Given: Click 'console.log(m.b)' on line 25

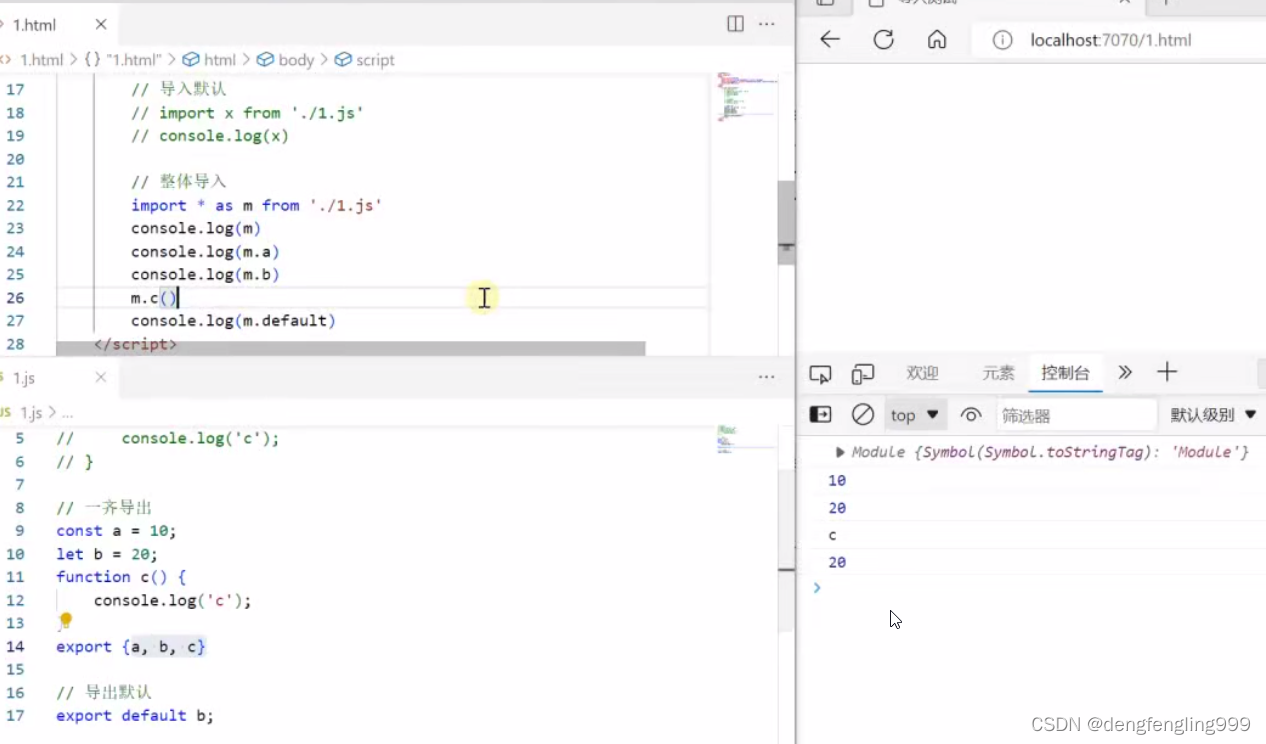Looking at the screenshot, I should (205, 274).
